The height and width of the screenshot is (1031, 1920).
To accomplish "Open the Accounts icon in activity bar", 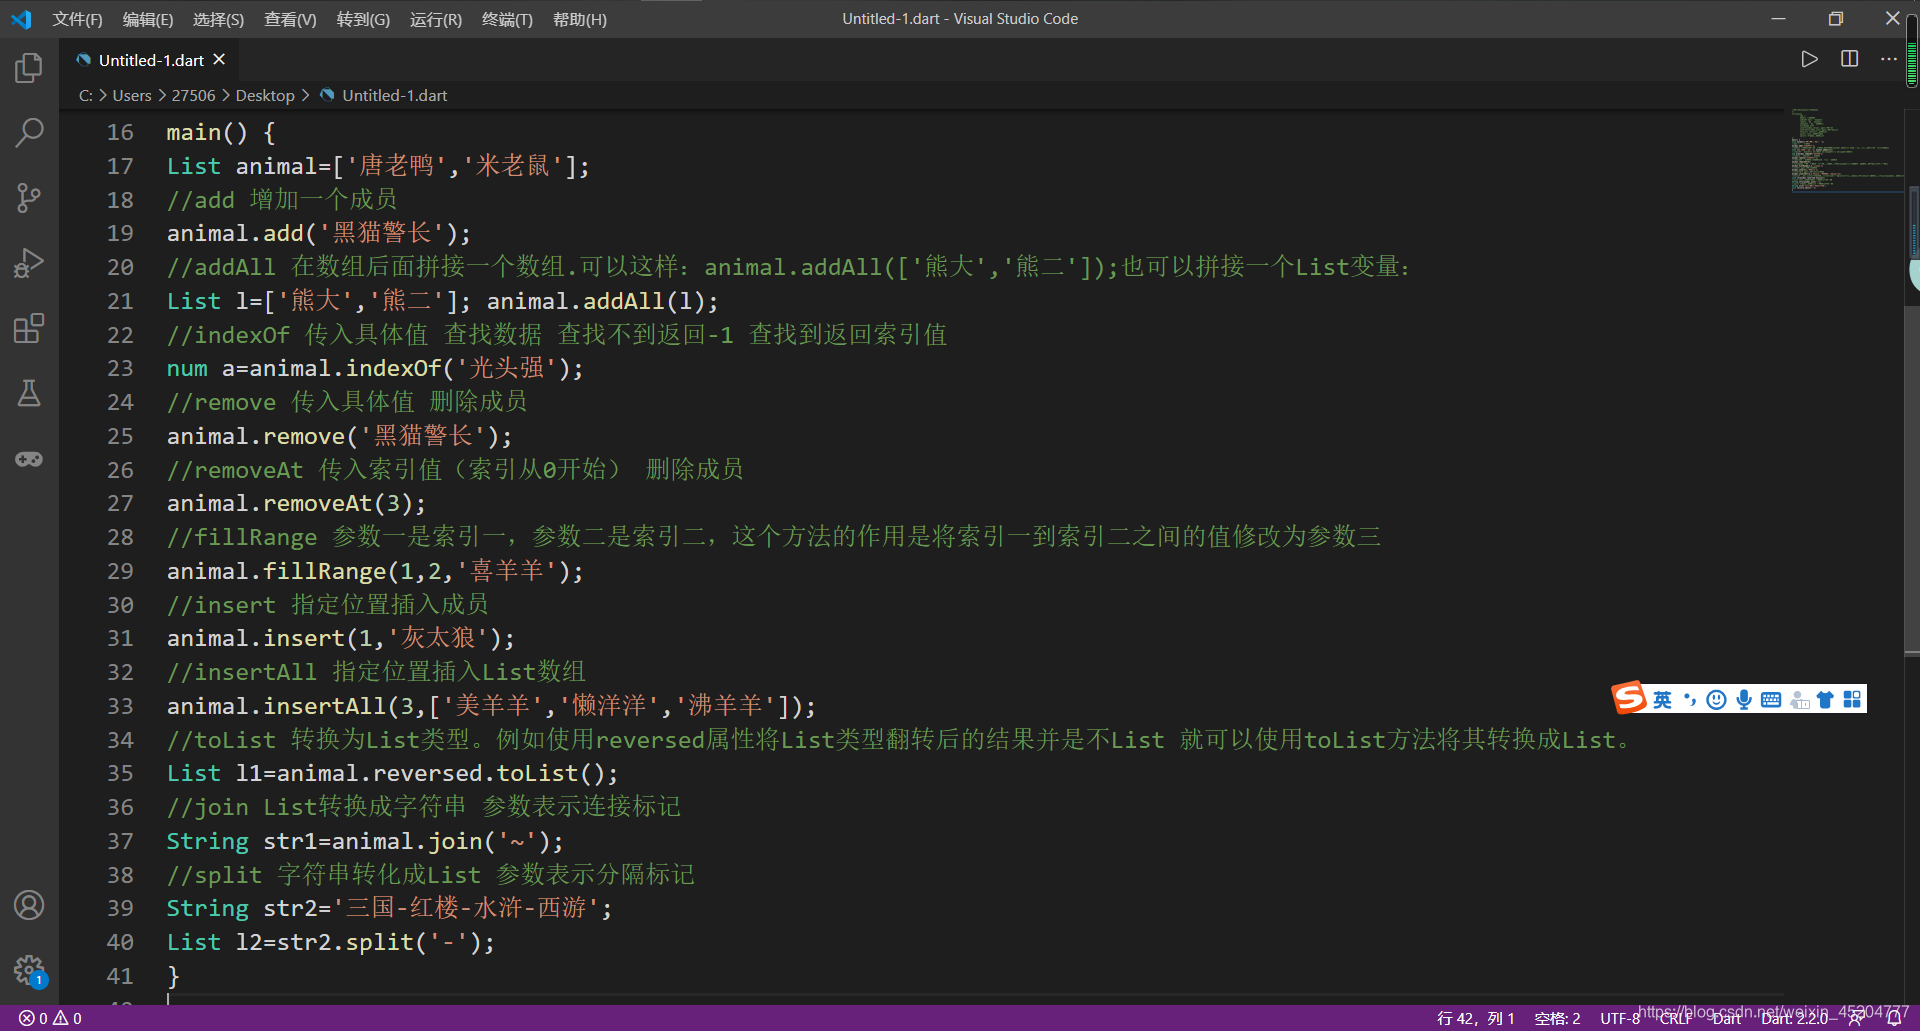I will coord(29,905).
